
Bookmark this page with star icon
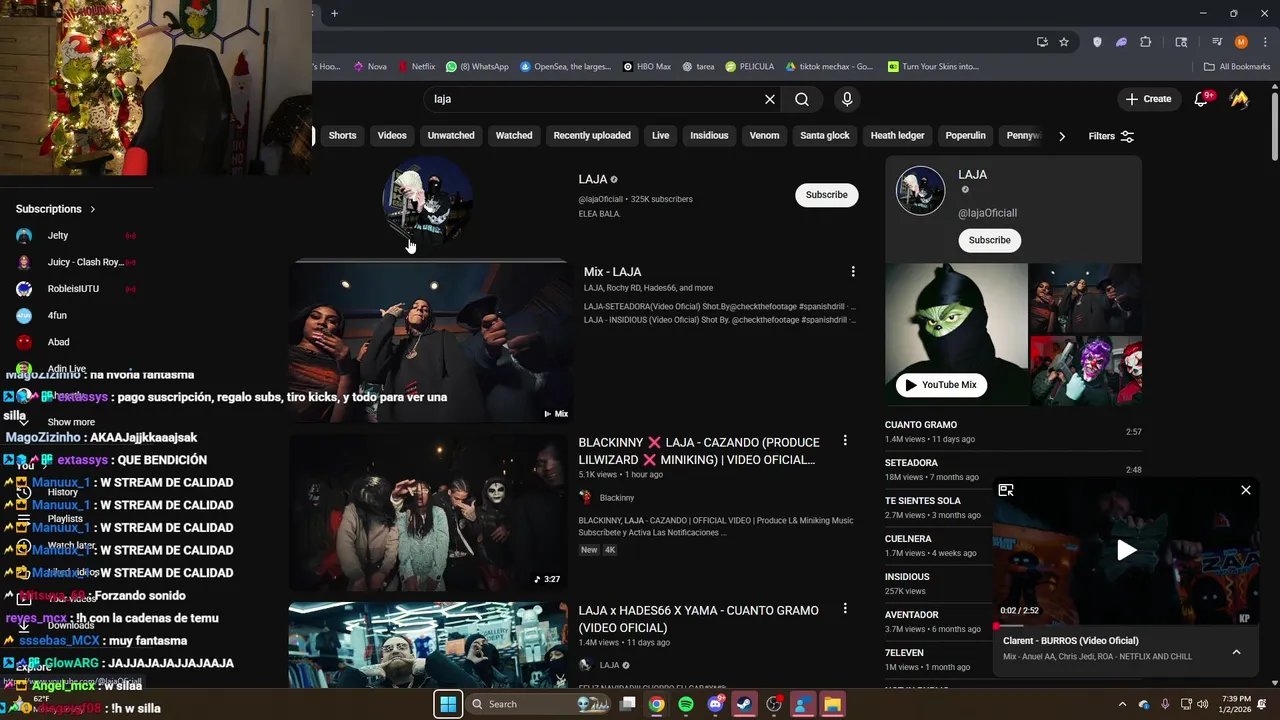[x=1064, y=42]
